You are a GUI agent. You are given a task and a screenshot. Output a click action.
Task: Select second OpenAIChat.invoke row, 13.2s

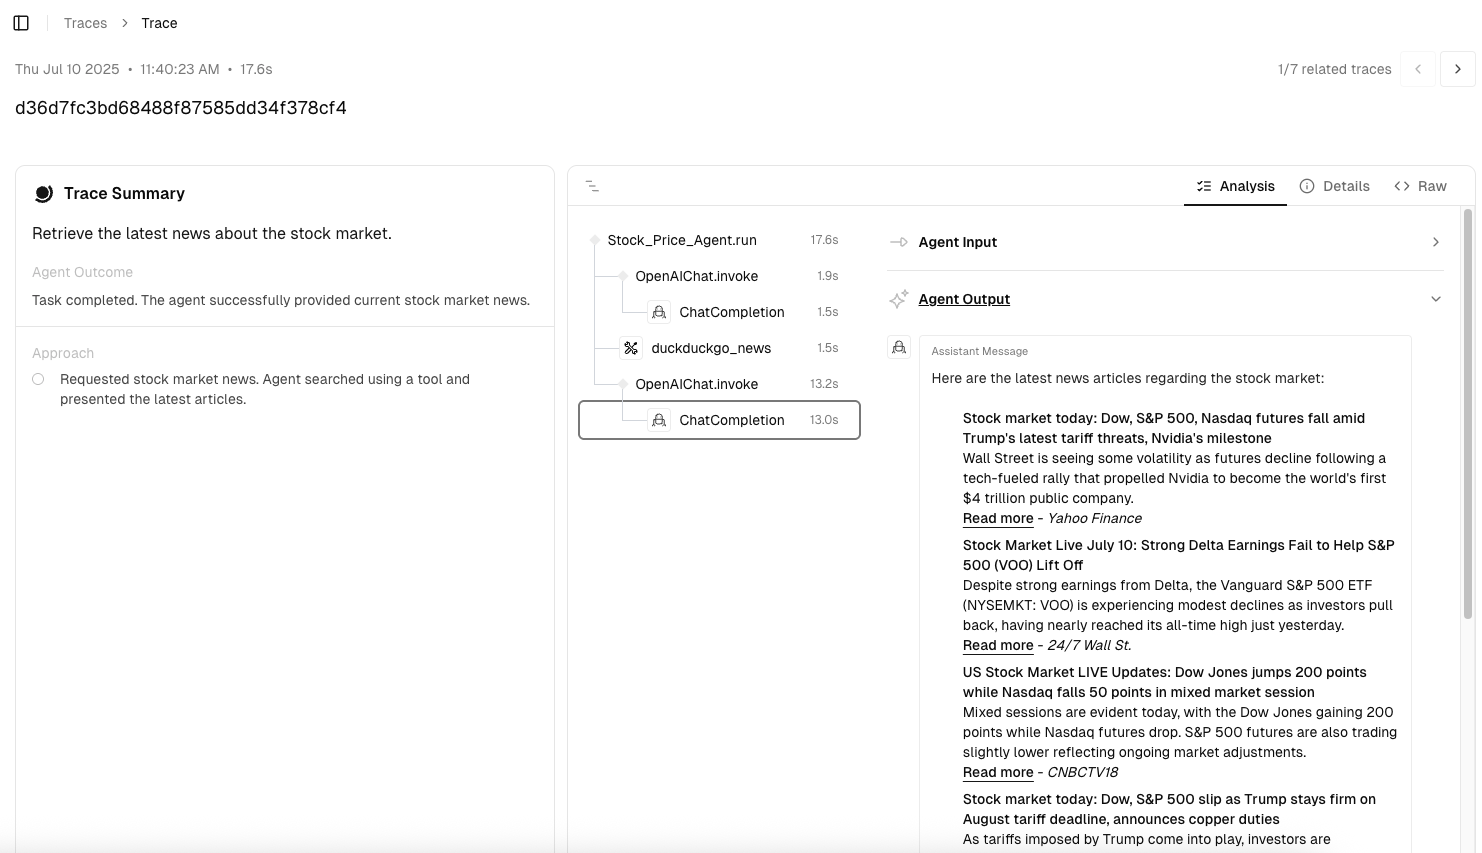point(719,384)
